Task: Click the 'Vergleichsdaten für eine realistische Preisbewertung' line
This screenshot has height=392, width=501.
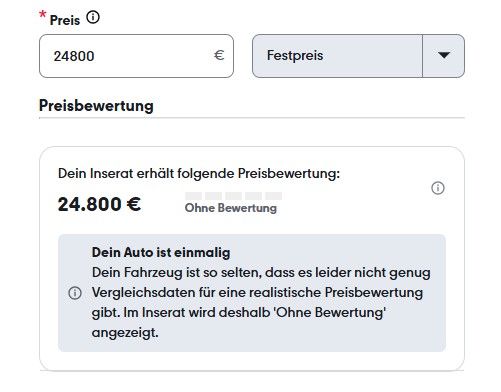Action: [257, 293]
